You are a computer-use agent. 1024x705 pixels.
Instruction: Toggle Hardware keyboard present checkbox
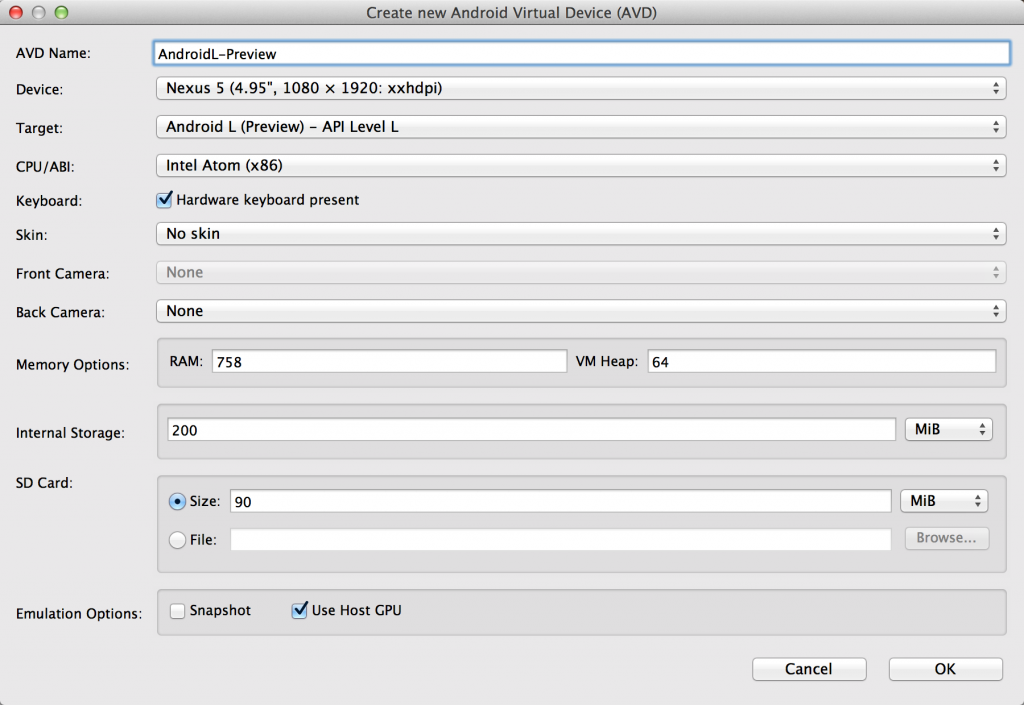[165, 200]
